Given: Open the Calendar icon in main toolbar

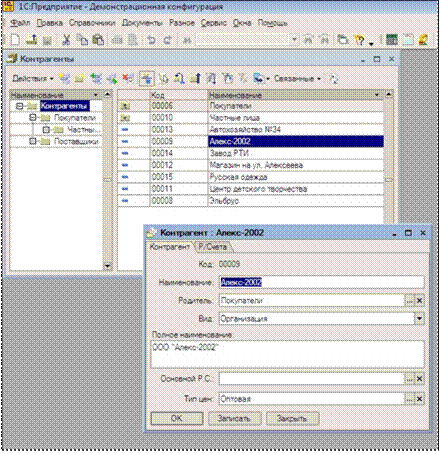Looking at the screenshot, I should (407, 40).
